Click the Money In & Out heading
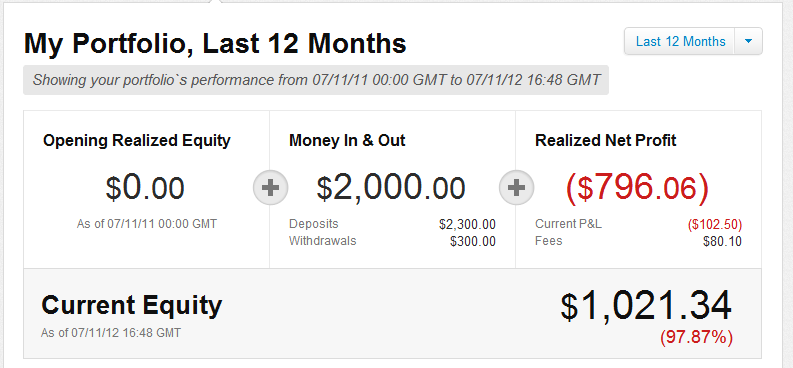The height and width of the screenshot is (368, 793). pos(347,141)
